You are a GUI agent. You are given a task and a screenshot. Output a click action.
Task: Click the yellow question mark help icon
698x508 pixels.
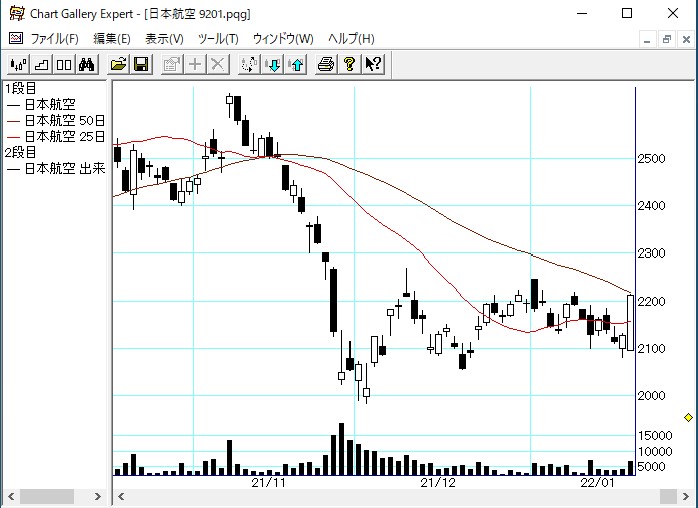pyautogui.click(x=349, y=65)
